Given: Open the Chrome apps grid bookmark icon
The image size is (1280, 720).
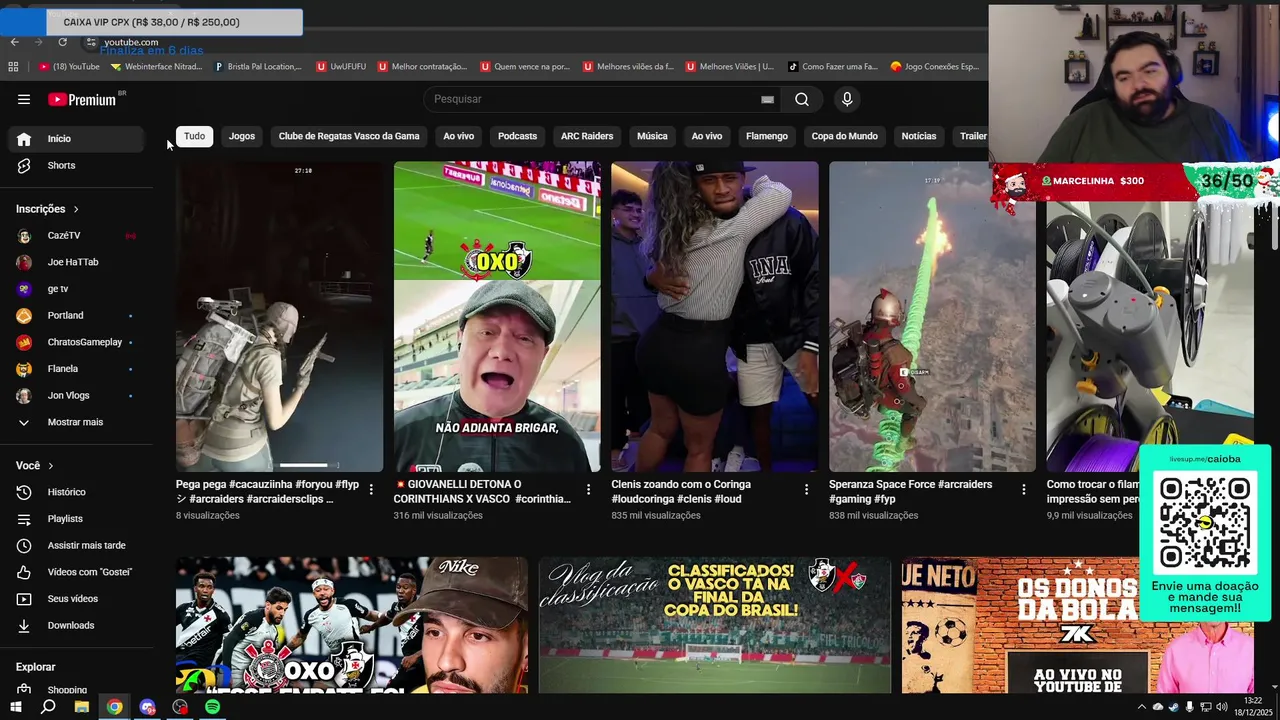Looking at the screenshot, I should 13,67.
